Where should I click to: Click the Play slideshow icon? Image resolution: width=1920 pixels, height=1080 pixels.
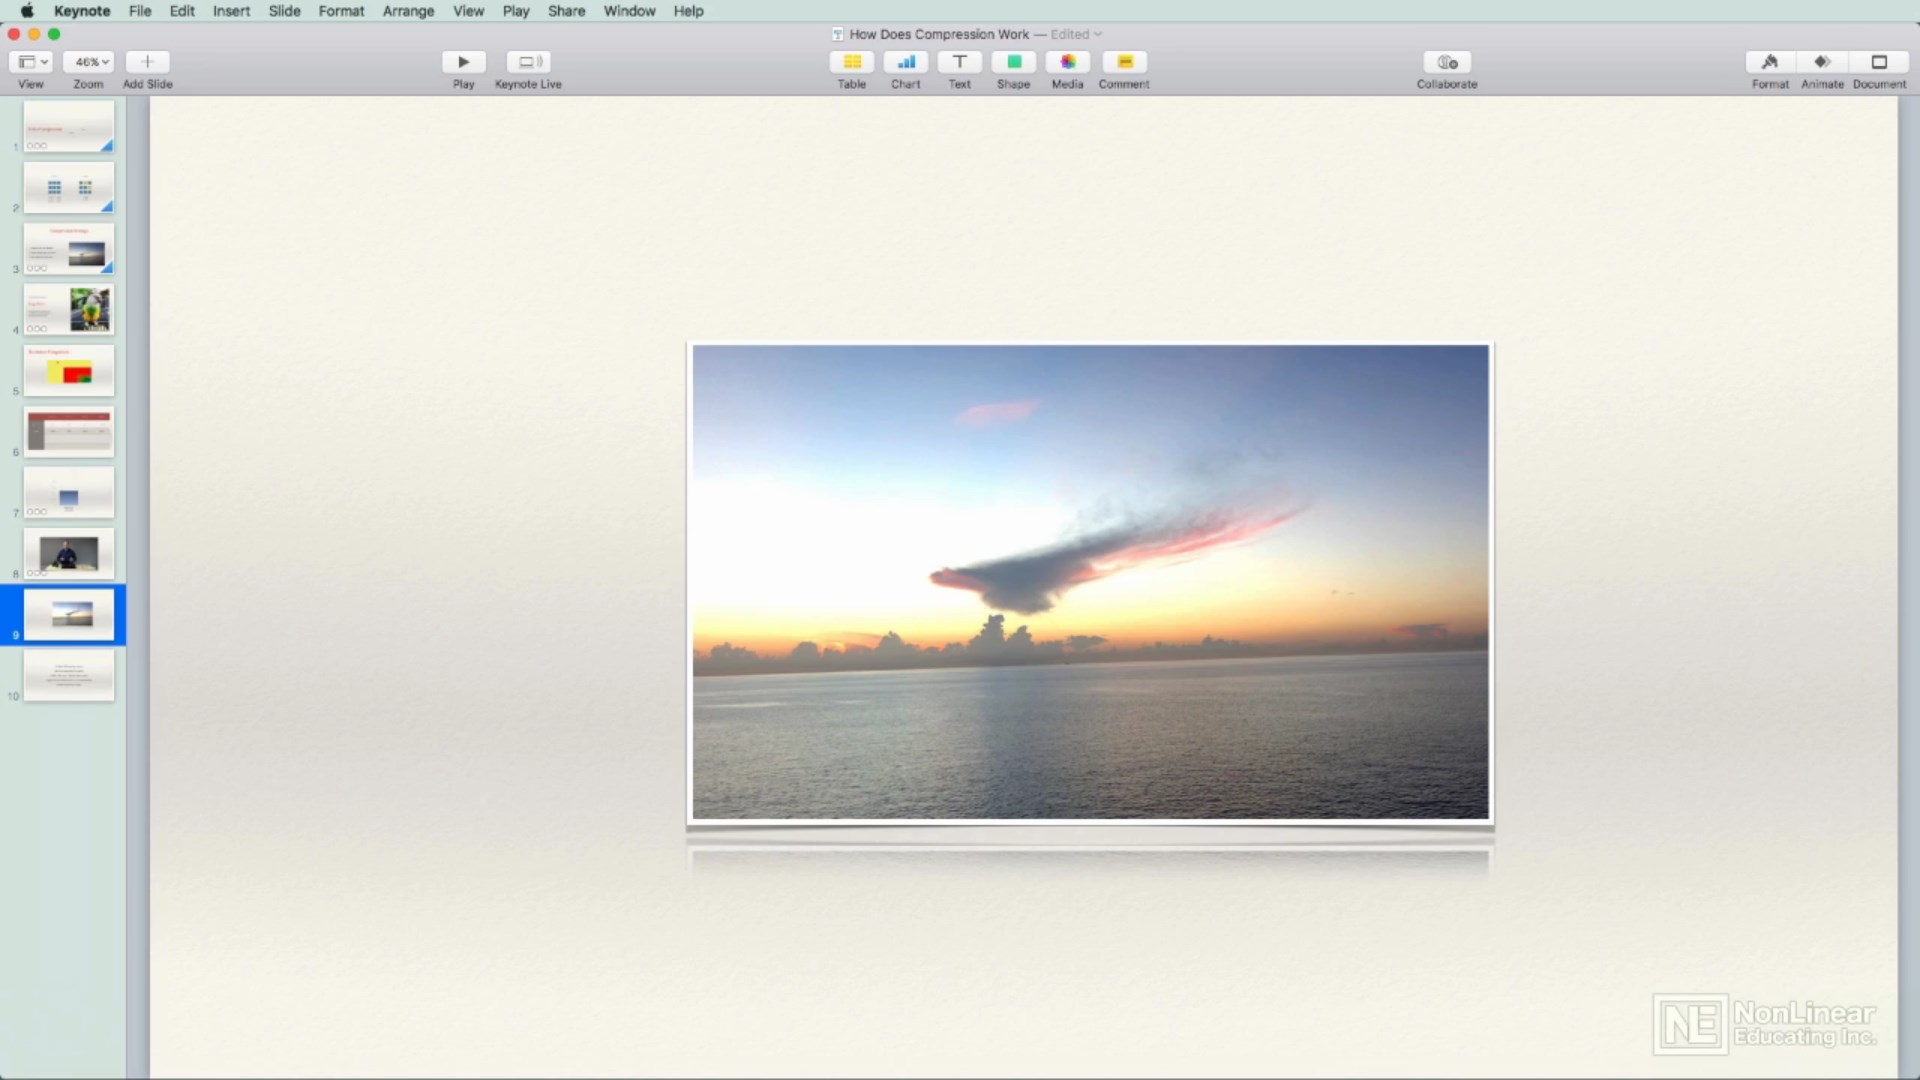click(463, 62)
